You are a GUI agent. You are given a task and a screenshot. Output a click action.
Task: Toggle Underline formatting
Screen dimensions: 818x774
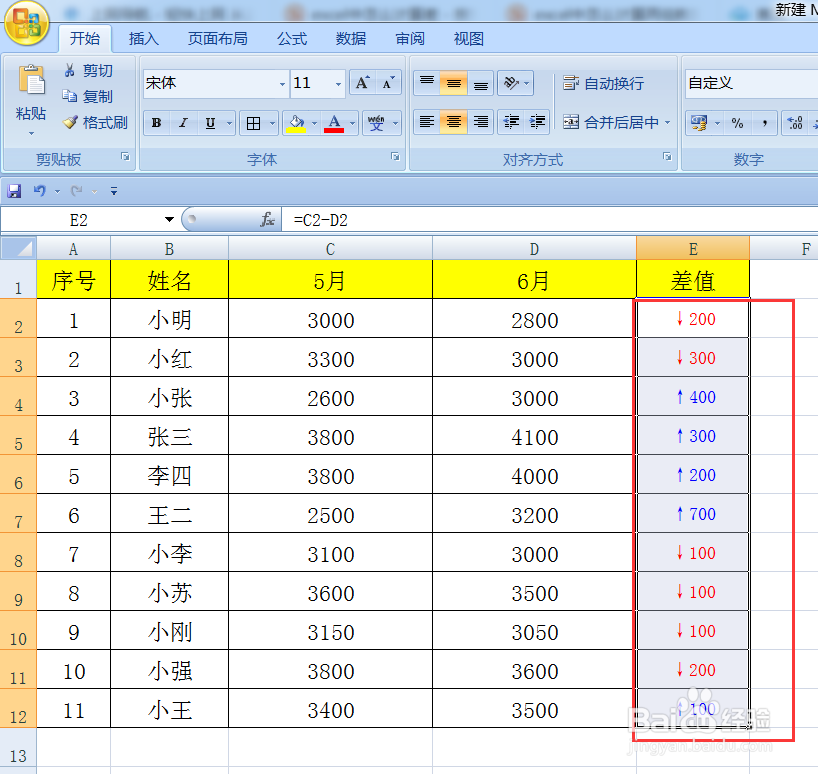pos(210,123)
